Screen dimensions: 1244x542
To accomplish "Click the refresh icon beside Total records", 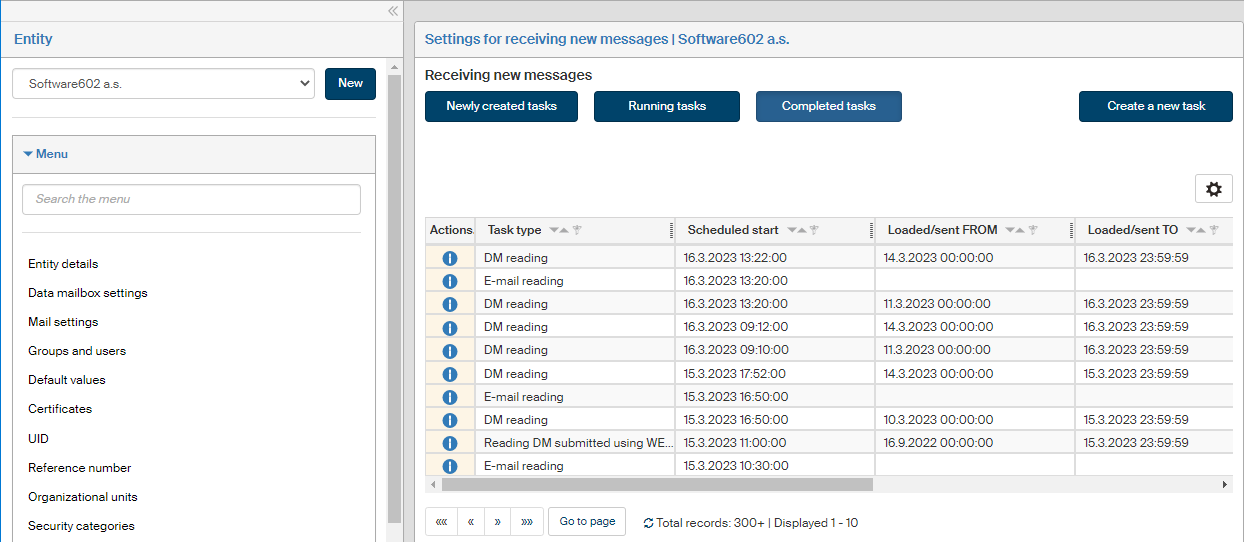I will (648, 523).
